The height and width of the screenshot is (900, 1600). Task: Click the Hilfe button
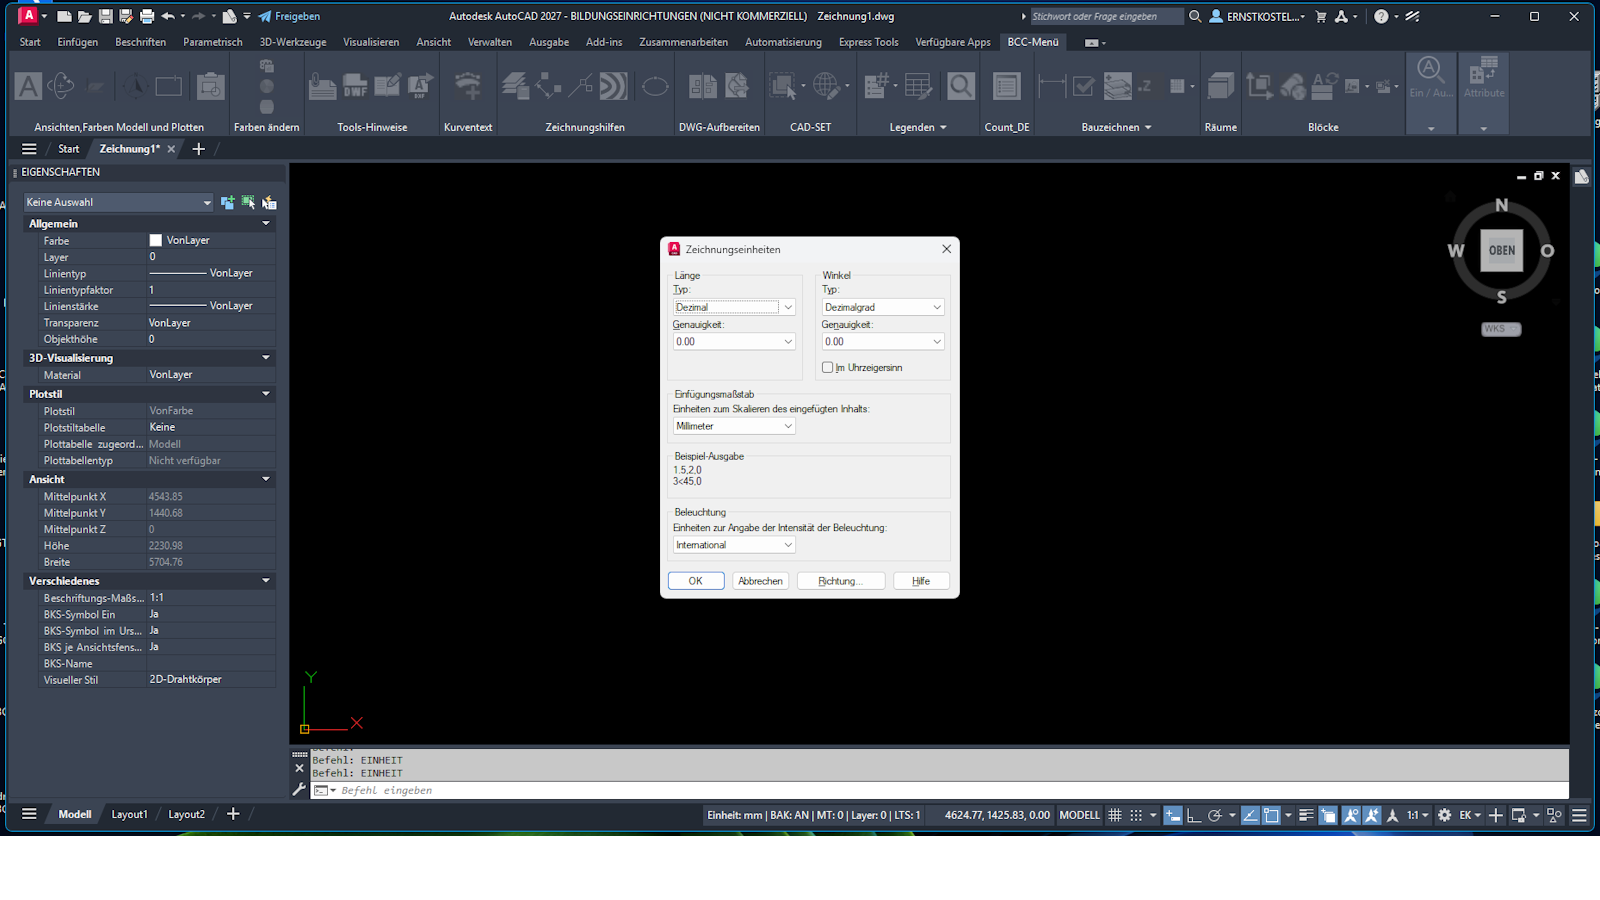921,581
